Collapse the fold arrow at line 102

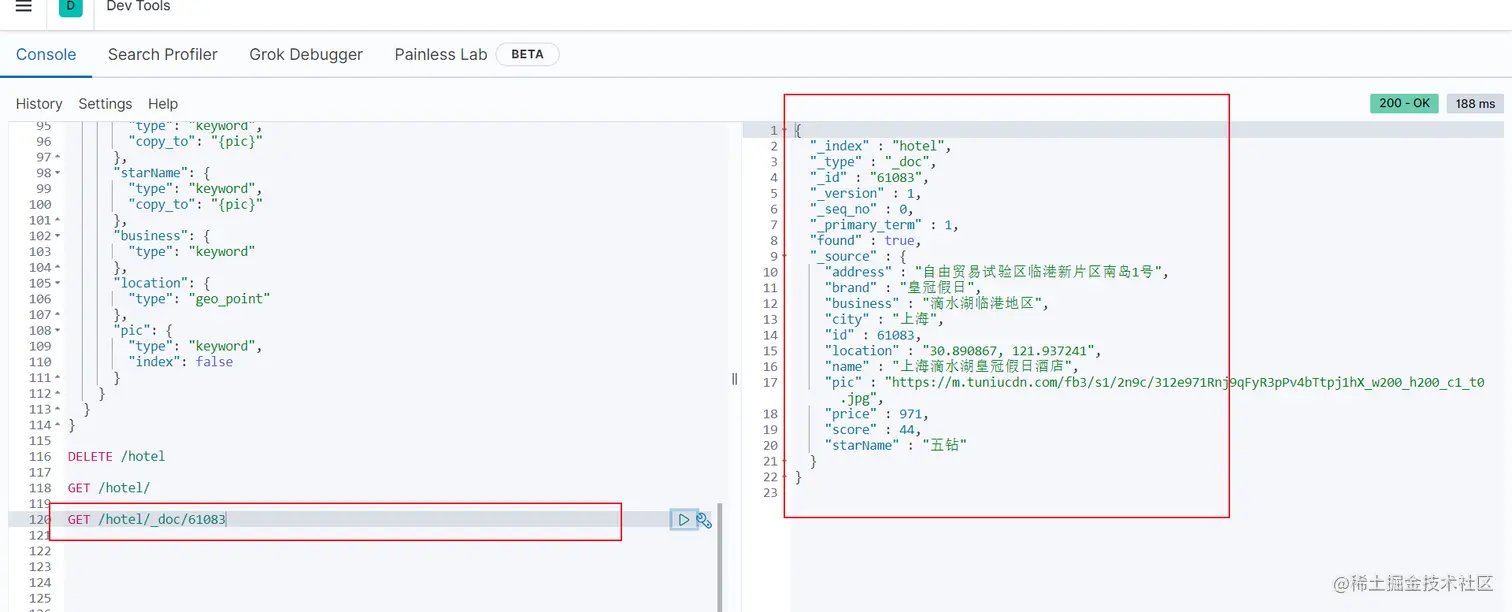pyautogui.click(x=57, y=236)
